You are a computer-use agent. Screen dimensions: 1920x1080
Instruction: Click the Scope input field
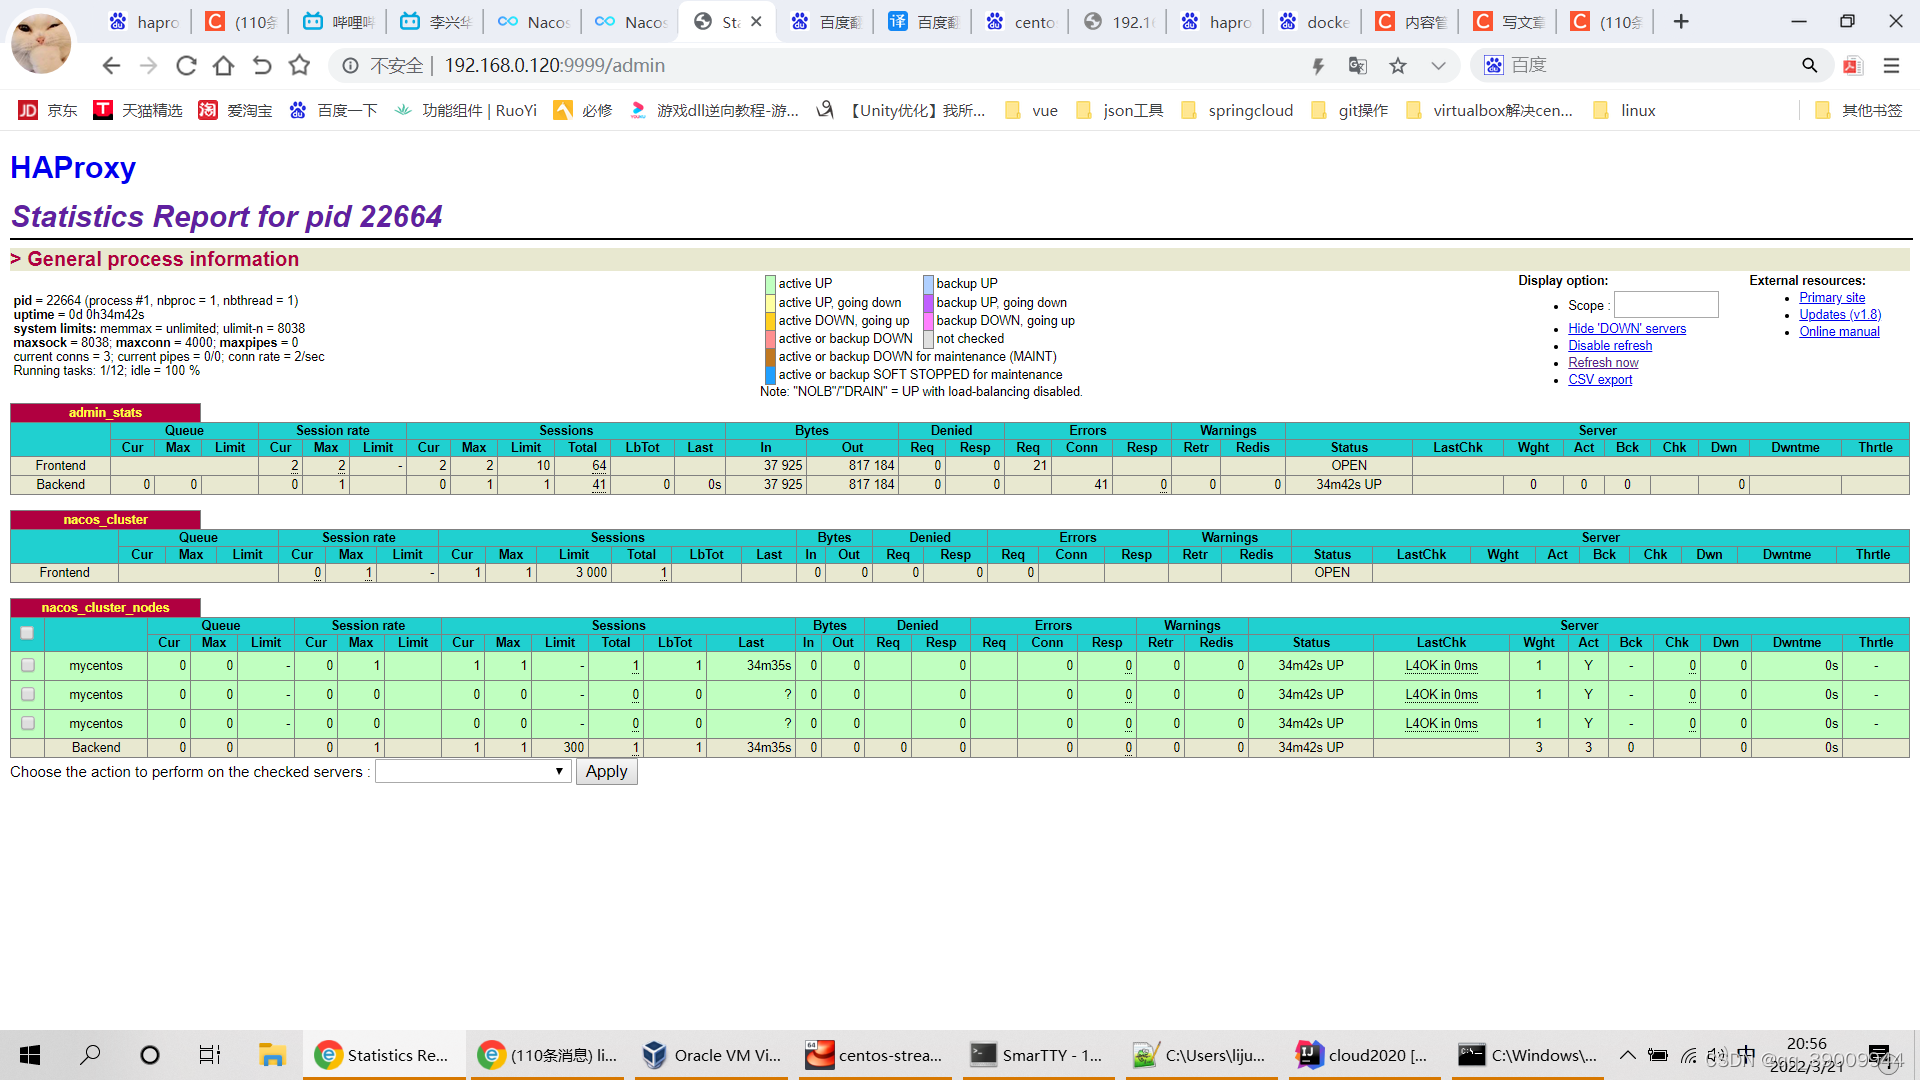1665,305
